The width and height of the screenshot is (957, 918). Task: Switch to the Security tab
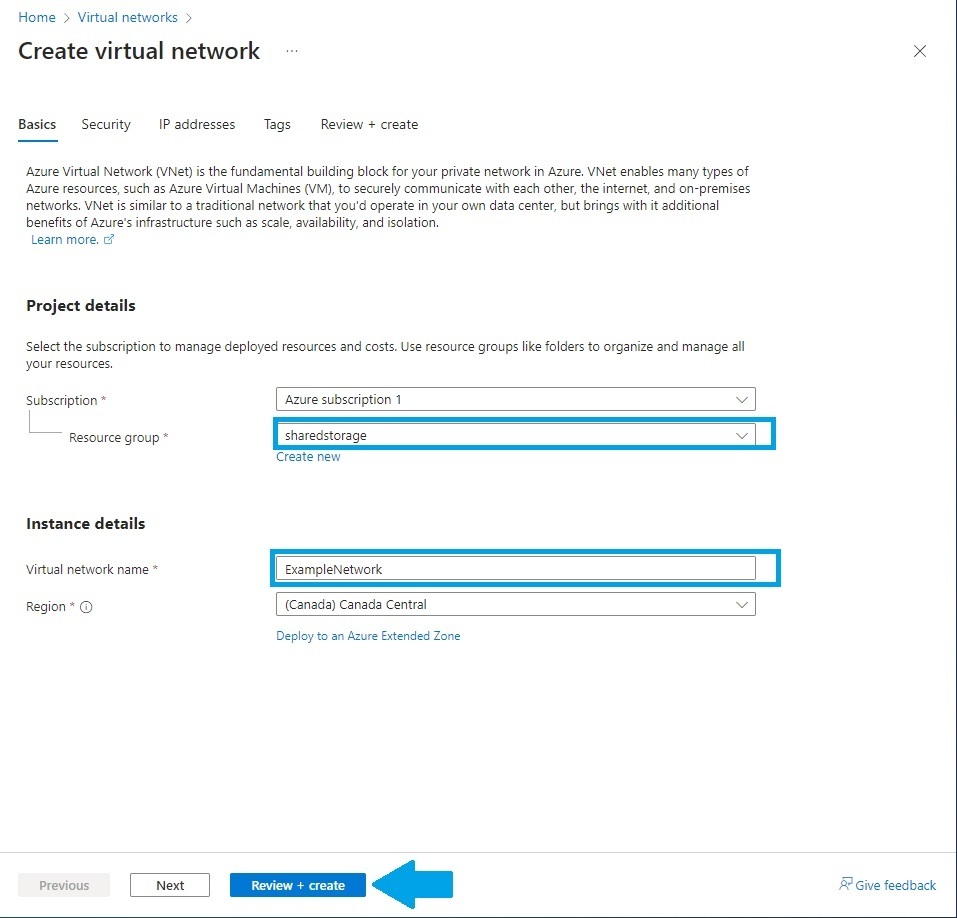point(105,124)
